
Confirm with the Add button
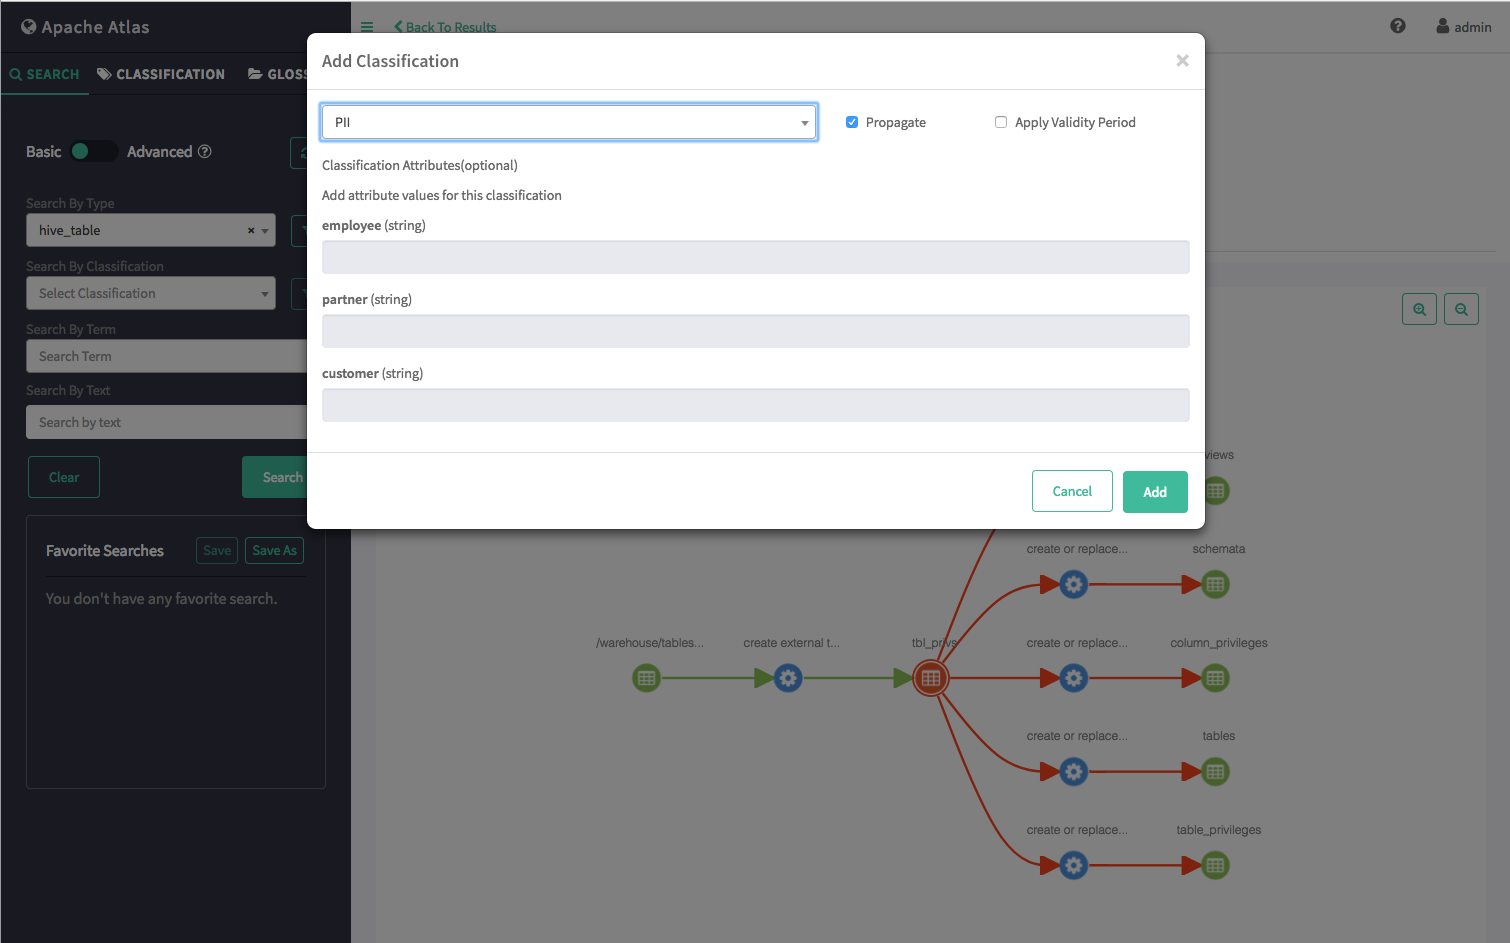coord(1155,492)
